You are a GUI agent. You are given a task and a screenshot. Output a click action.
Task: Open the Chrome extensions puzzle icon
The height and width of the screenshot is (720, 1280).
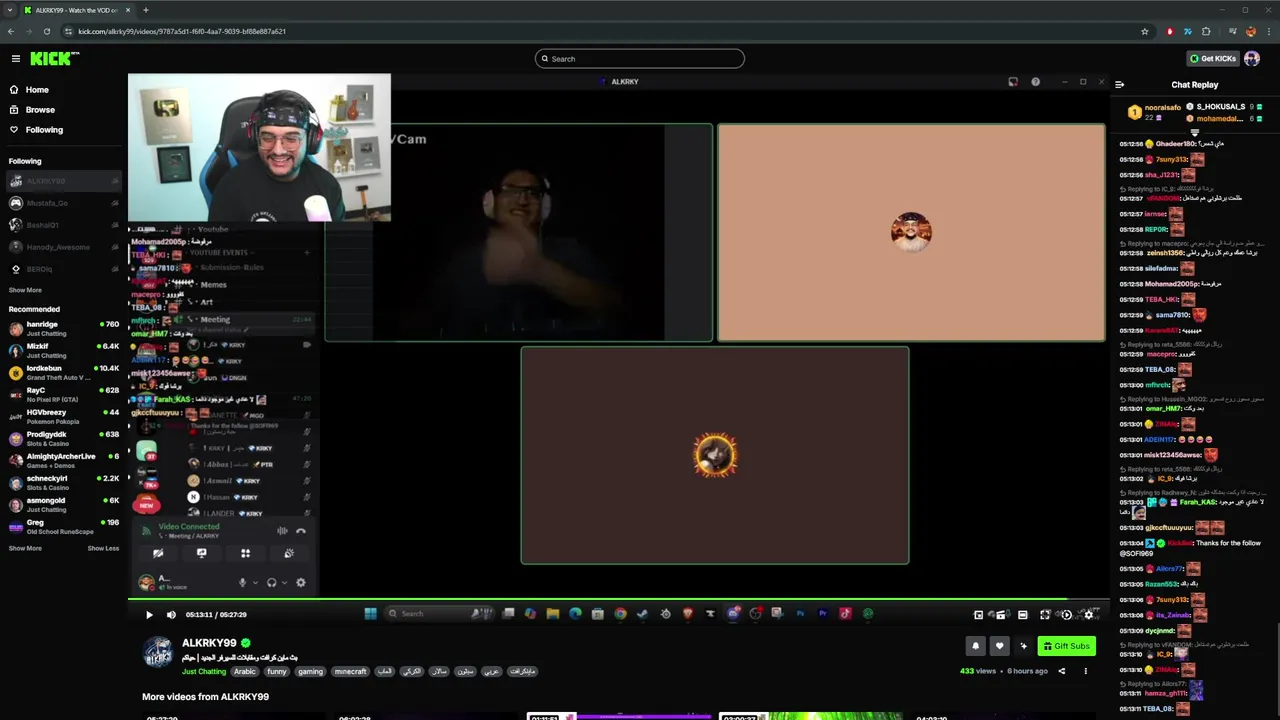(1206, 31)
